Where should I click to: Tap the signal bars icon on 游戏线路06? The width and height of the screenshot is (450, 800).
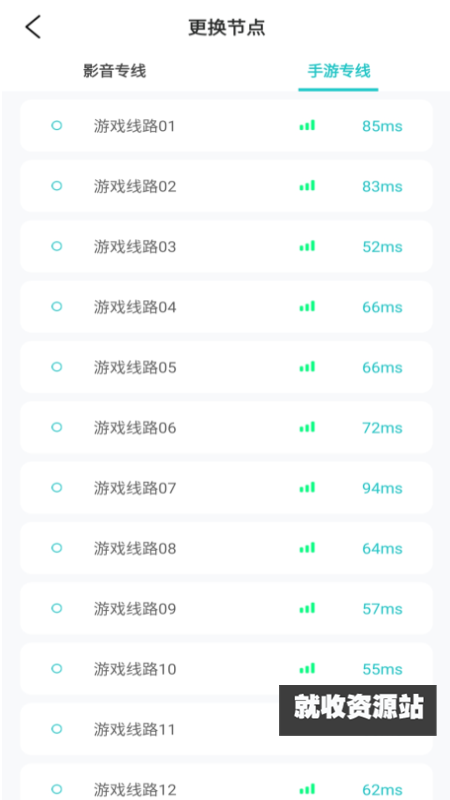click(x=307, y=427)
